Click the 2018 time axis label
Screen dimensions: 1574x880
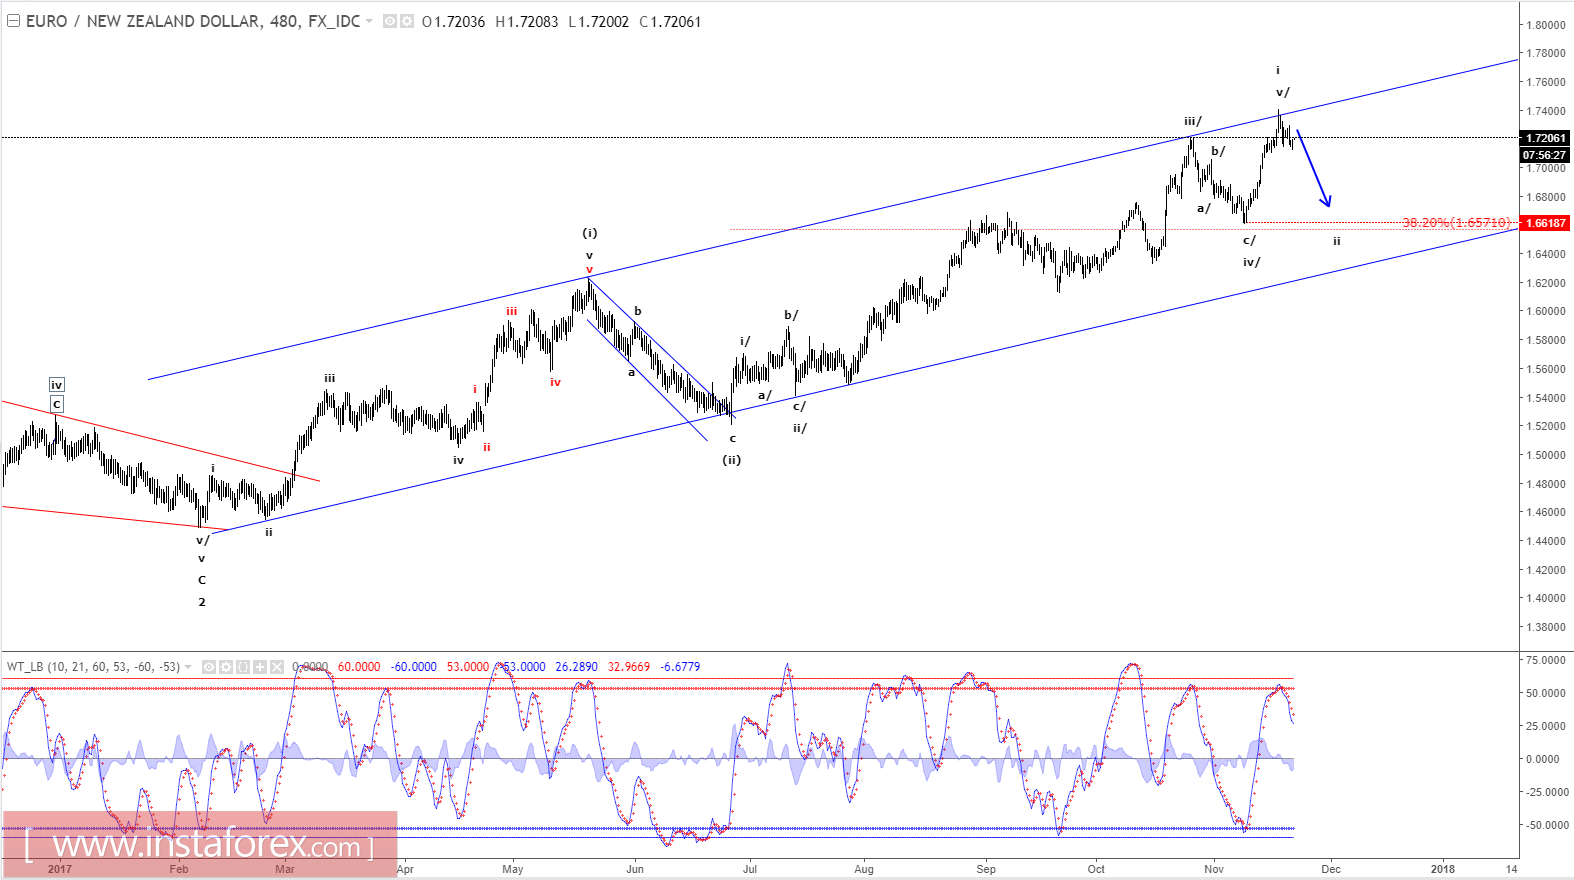[x=1443, y=869]
